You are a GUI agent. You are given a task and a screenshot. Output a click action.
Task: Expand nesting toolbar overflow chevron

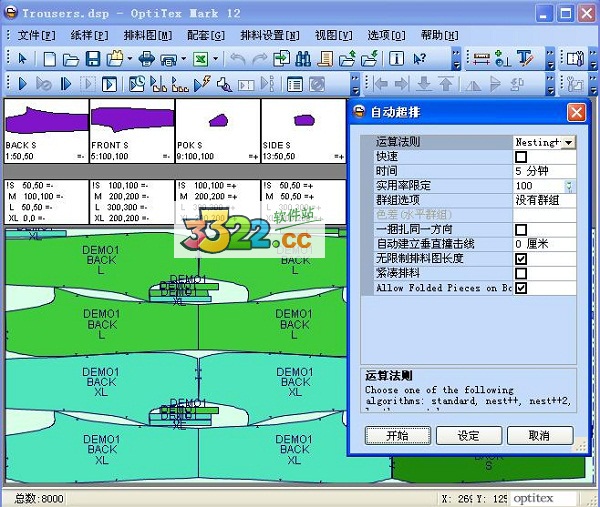(x=355, y=84)
